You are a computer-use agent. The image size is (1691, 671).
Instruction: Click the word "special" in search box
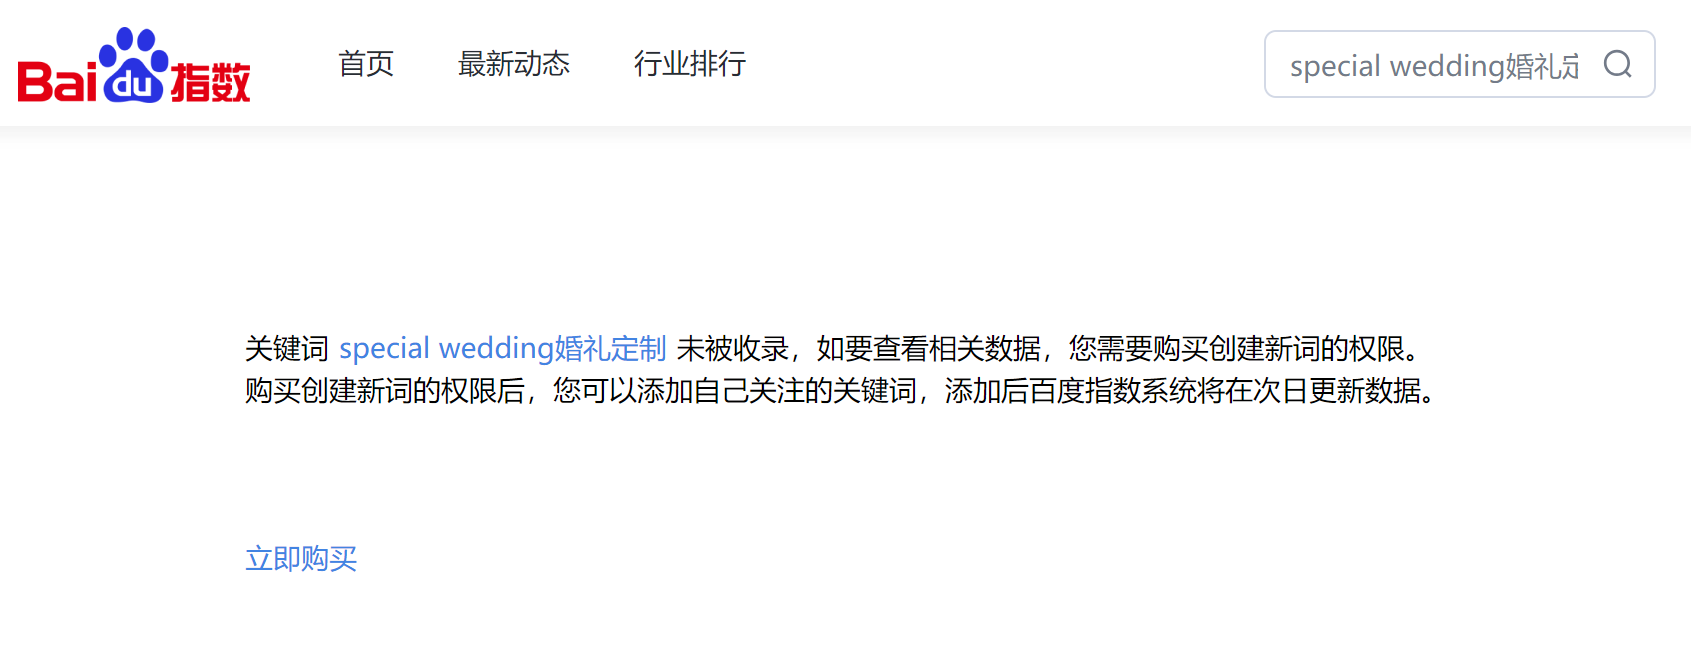click(x=1335, y=66)
